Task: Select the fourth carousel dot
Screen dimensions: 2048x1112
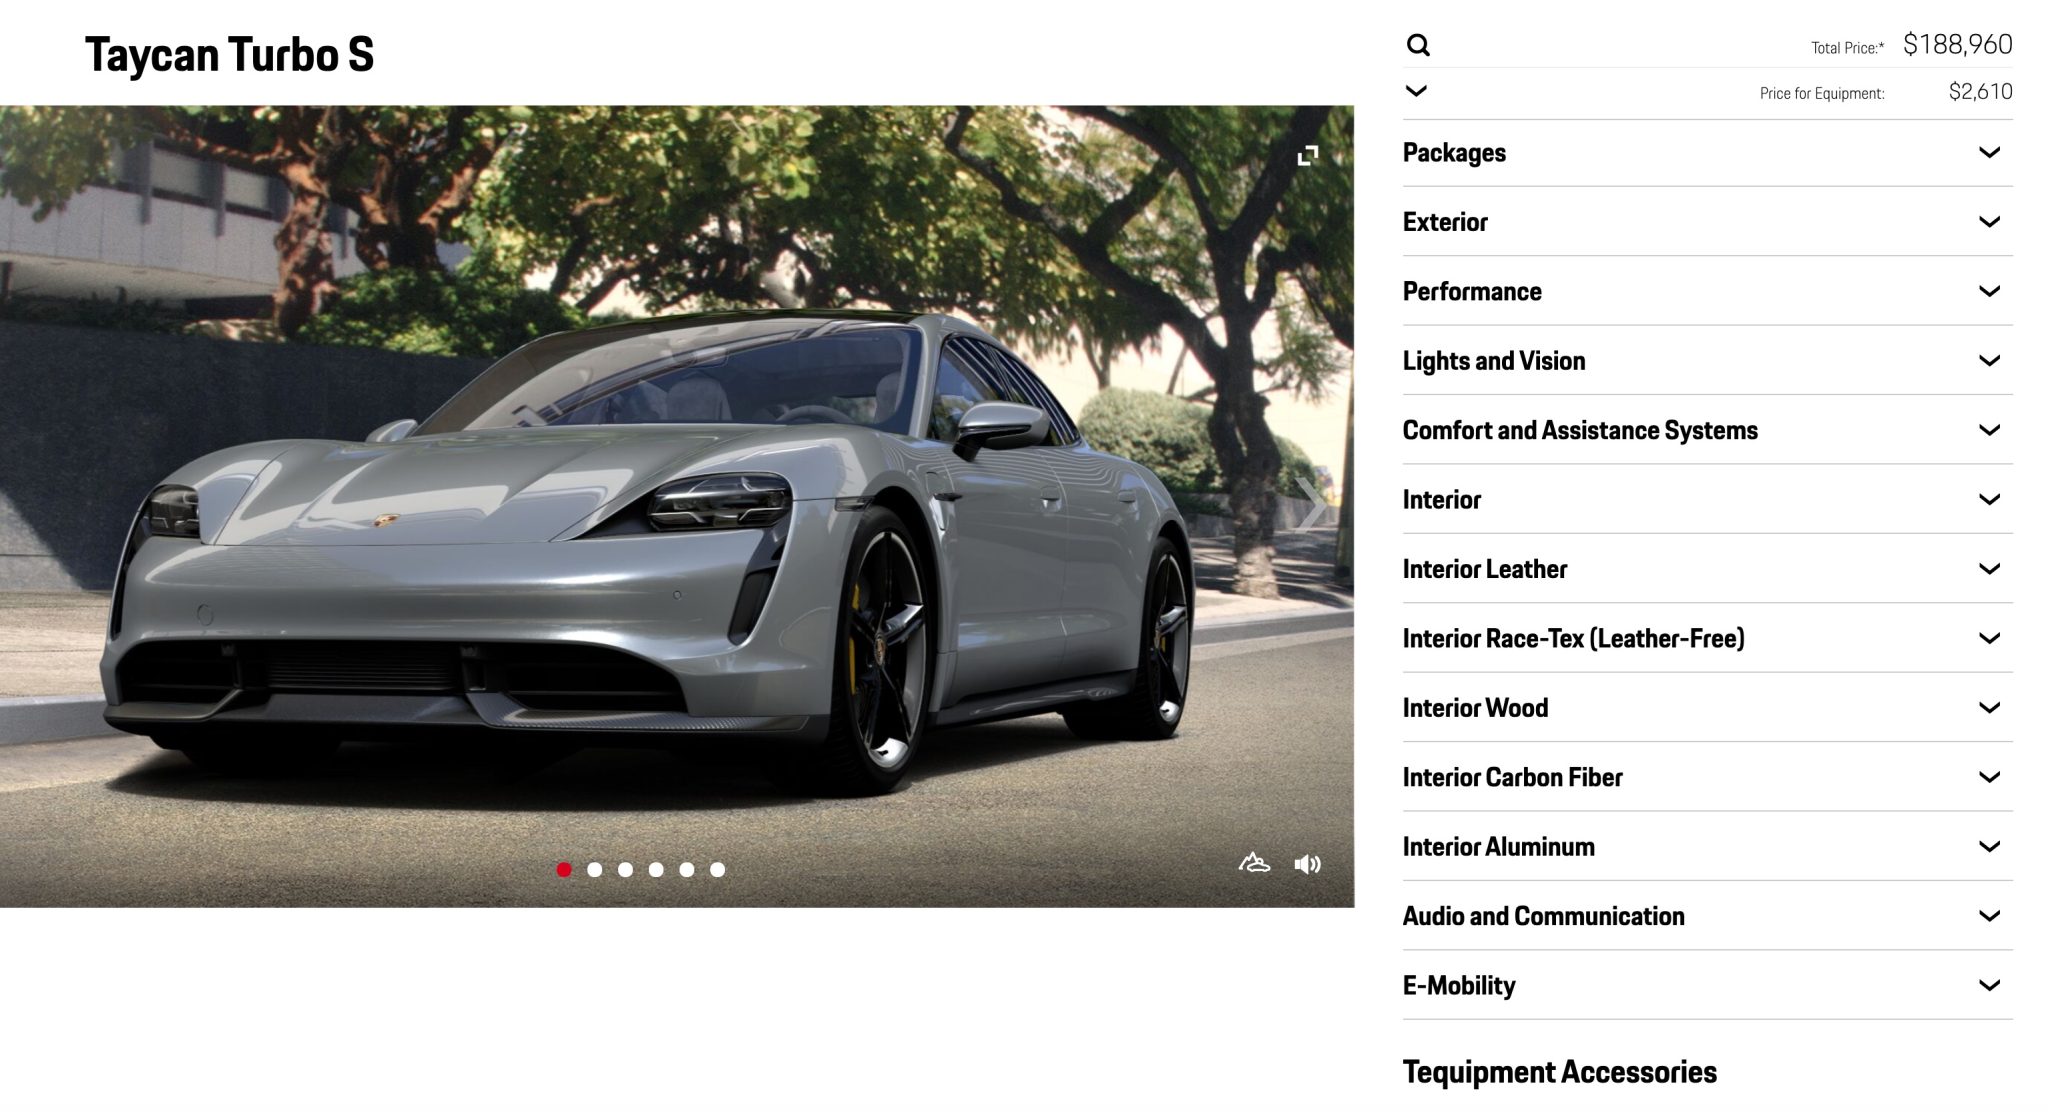Action: click(x=656, y=870)
